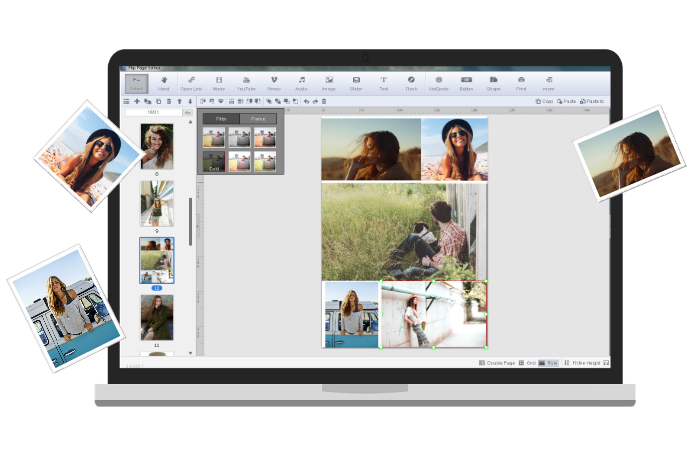Click the Open Link tool icon
Image resolution: width=700 pixels, height=451 pixels.
(190, 82)
